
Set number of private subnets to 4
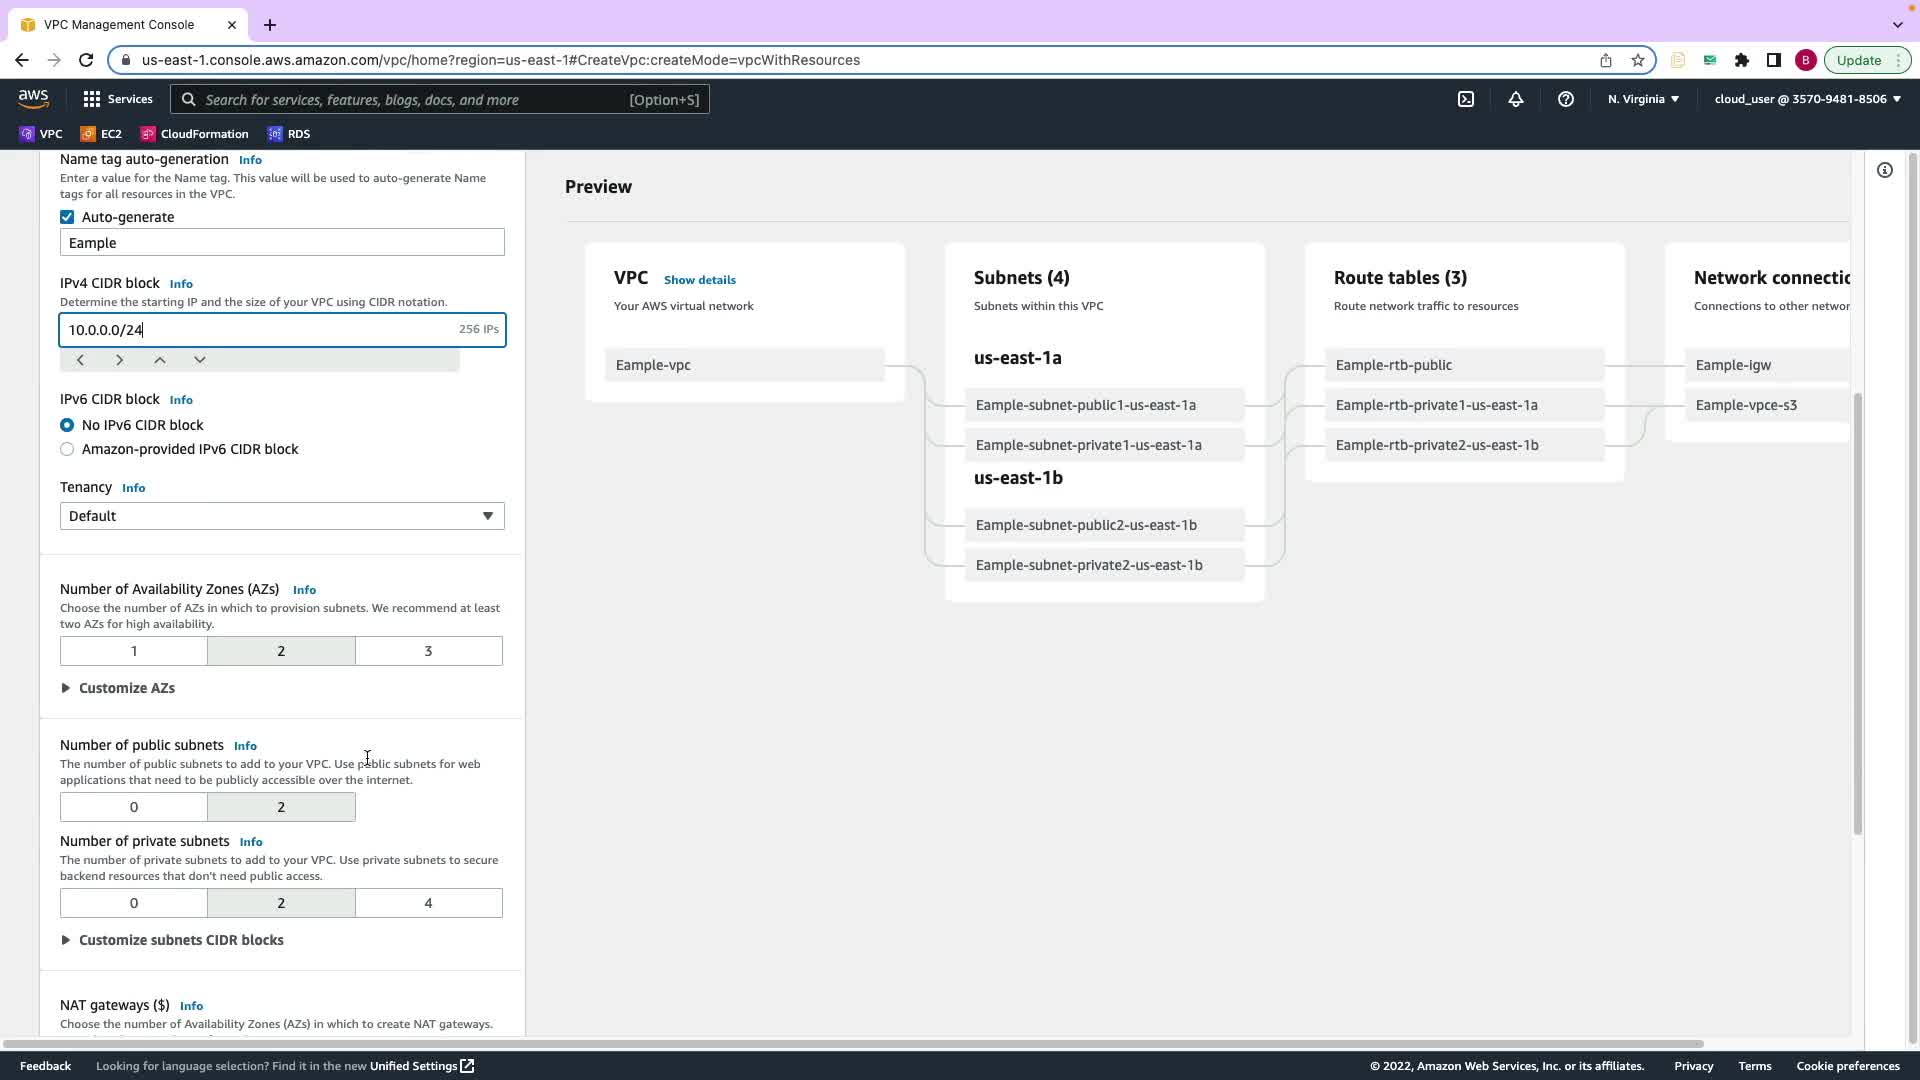click(x=428, y=903)
